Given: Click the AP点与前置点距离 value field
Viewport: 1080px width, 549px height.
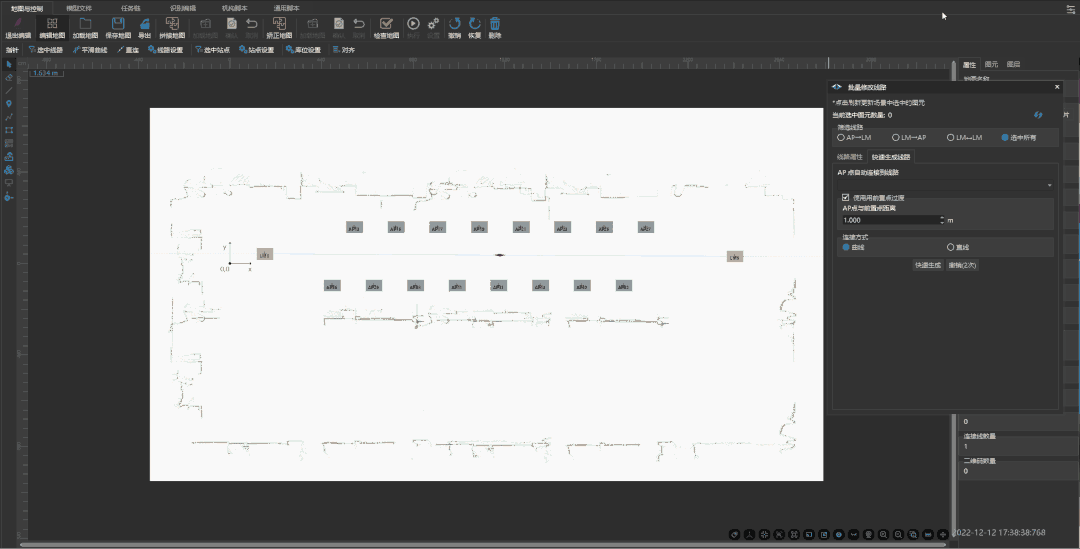Looking at the screenshot, I should (889, 220).
